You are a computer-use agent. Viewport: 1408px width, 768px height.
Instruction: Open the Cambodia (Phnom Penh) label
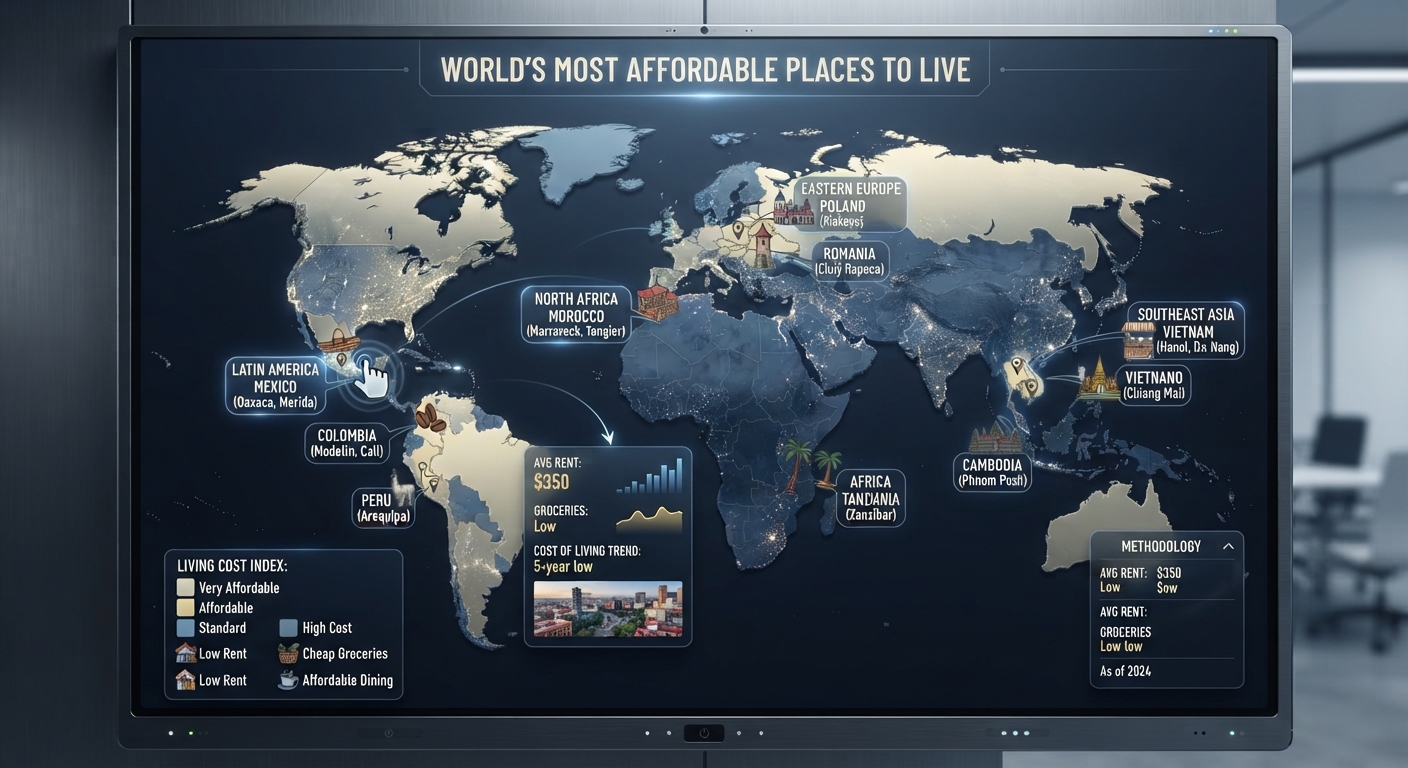992,472
